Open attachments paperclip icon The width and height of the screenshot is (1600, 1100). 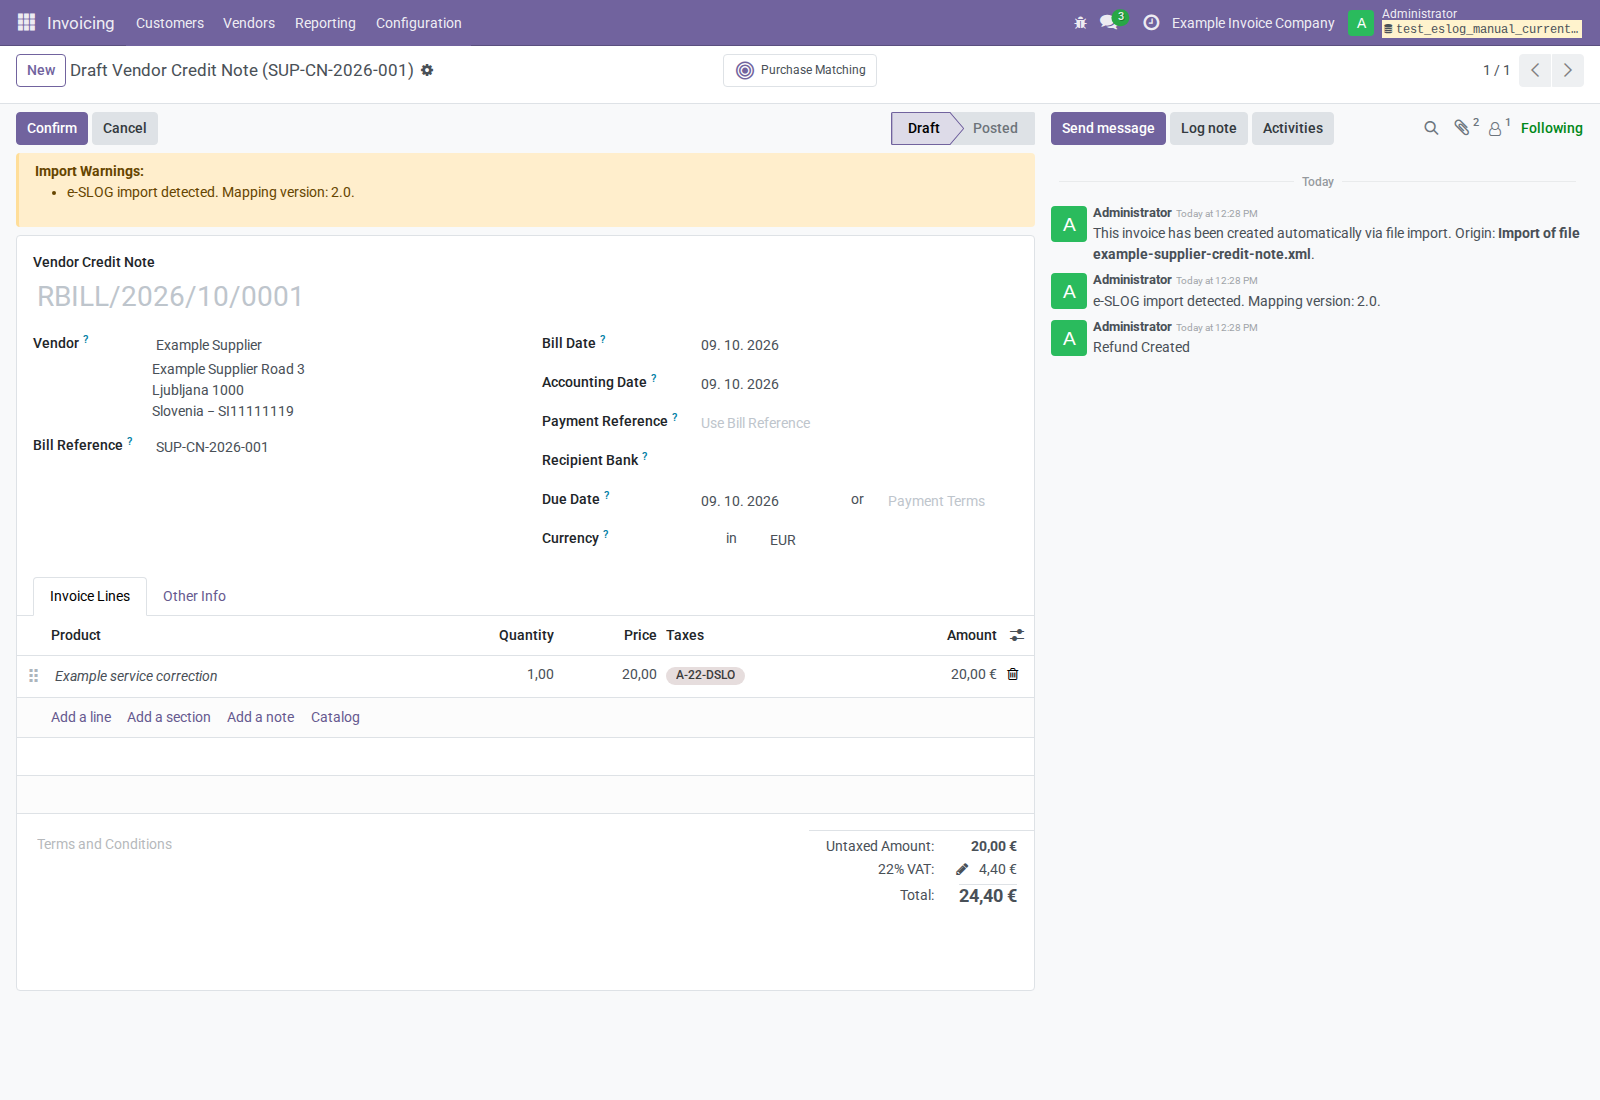tap(1462, 128)
